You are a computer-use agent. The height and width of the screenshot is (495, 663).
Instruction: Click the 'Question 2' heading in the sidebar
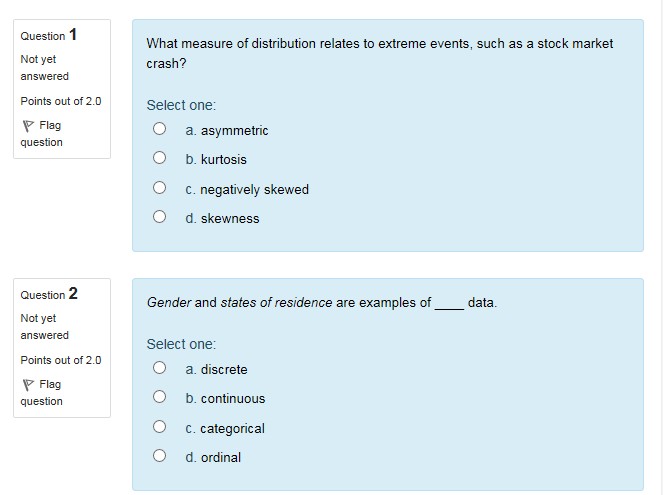[x=49, y=294]
